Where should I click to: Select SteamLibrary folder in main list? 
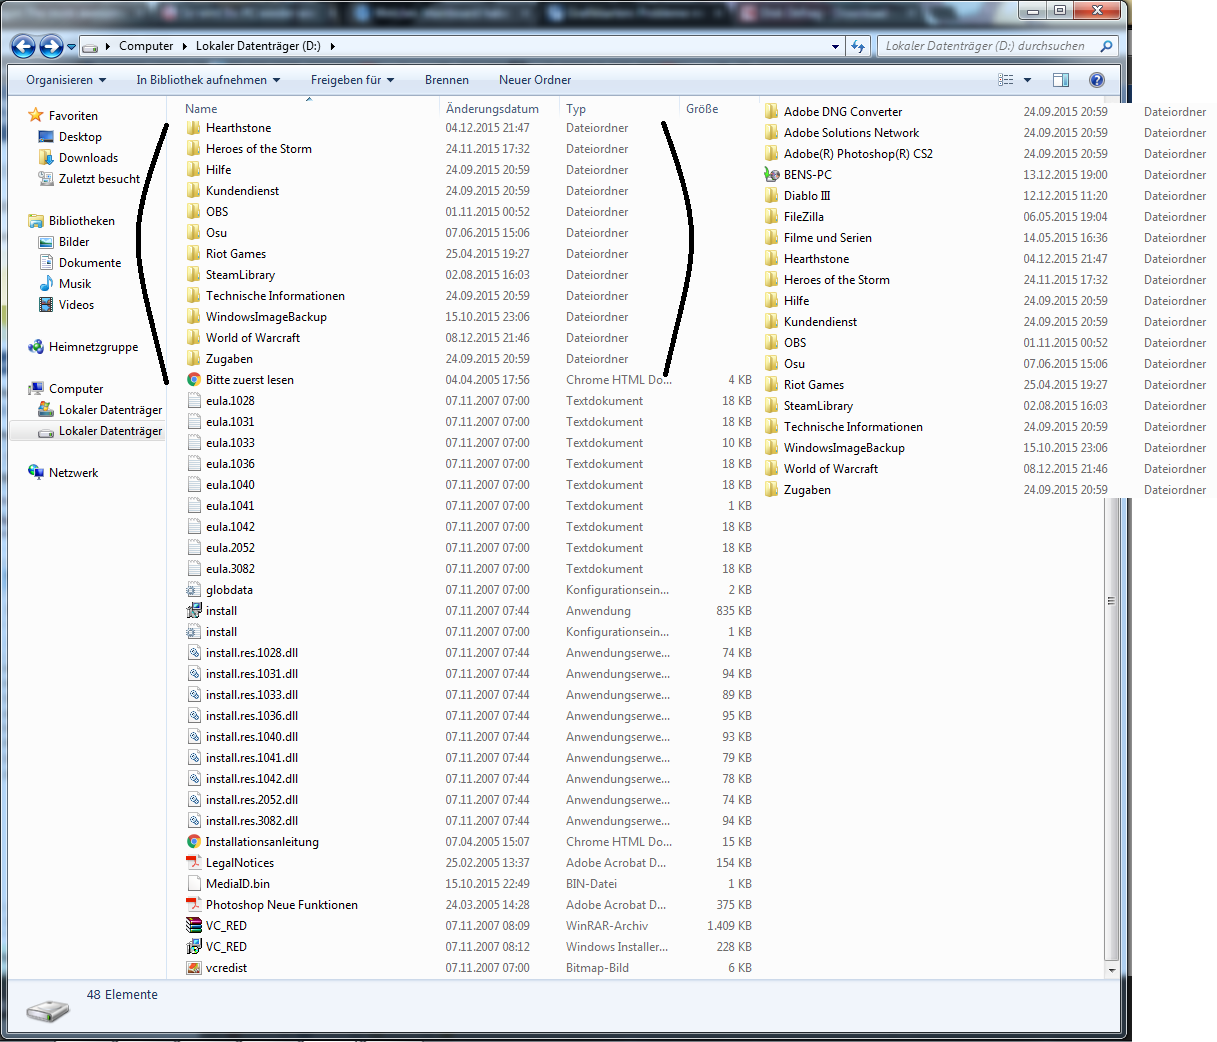(x=240, y=275)
